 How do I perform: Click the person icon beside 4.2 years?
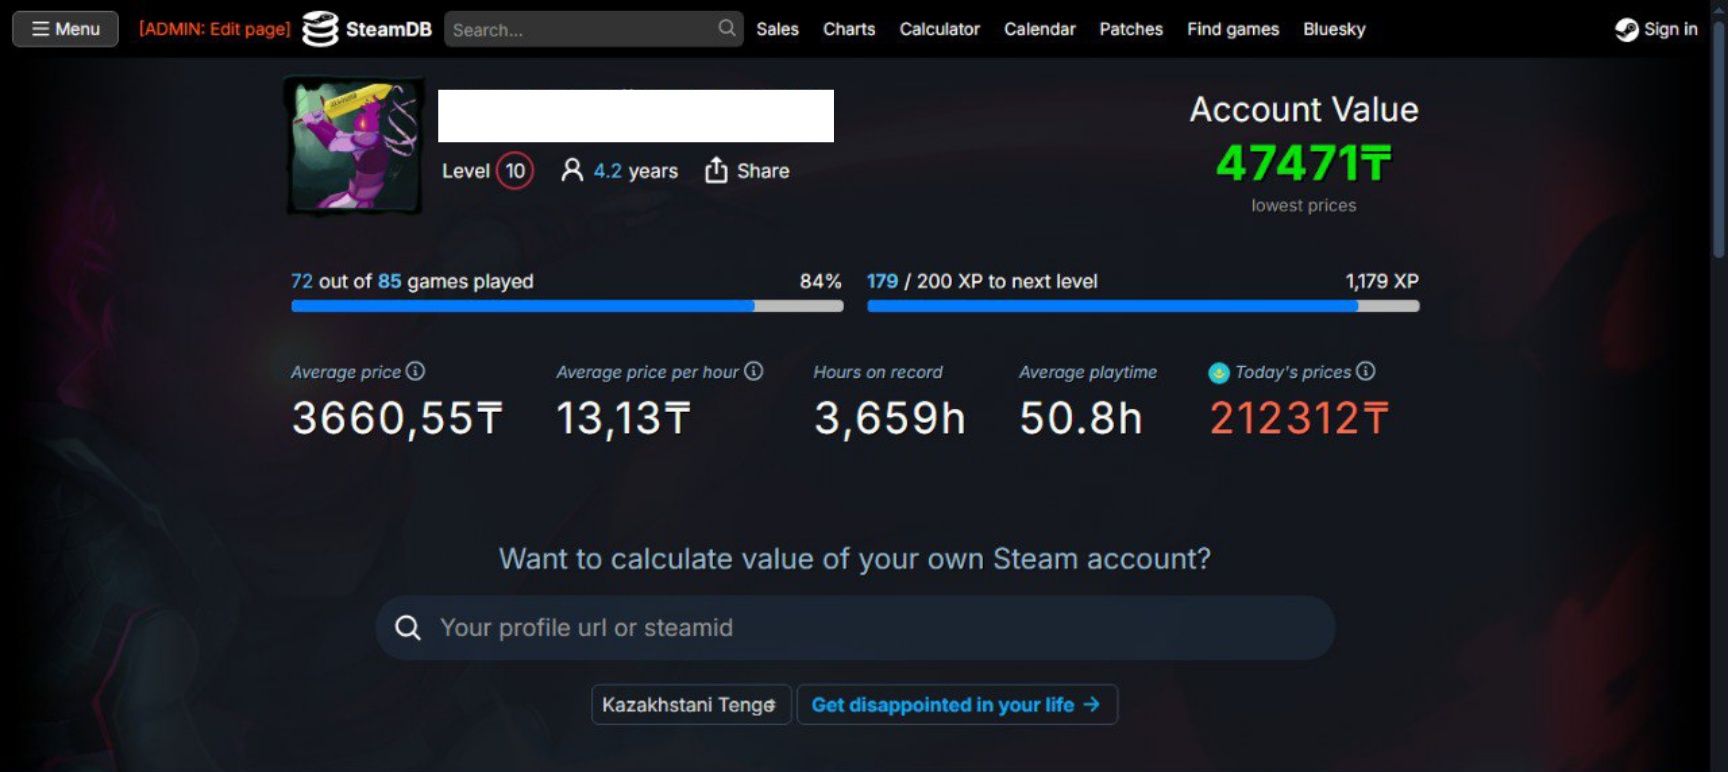571,170
